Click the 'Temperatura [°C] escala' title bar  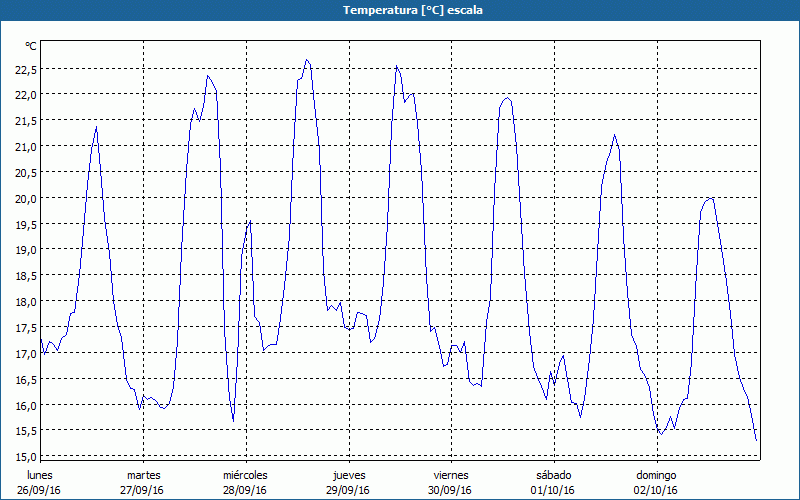coord(400,10)
